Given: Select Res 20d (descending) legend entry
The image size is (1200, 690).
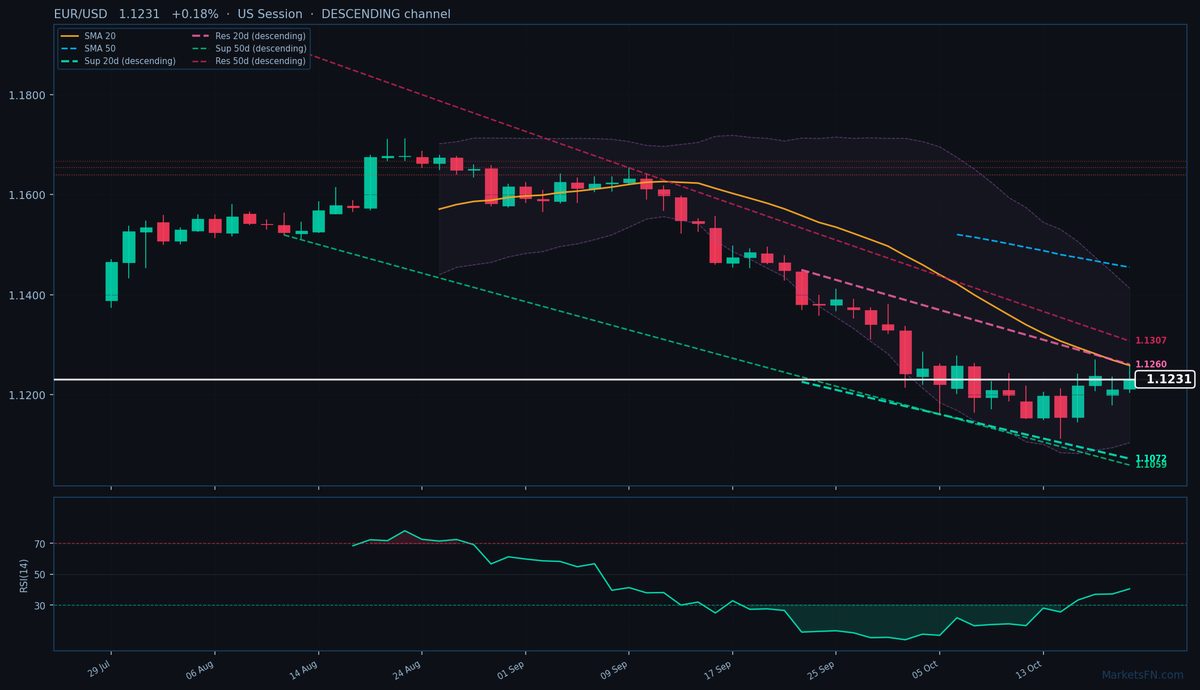Looking at the screenshot, I should click(248, 36).
